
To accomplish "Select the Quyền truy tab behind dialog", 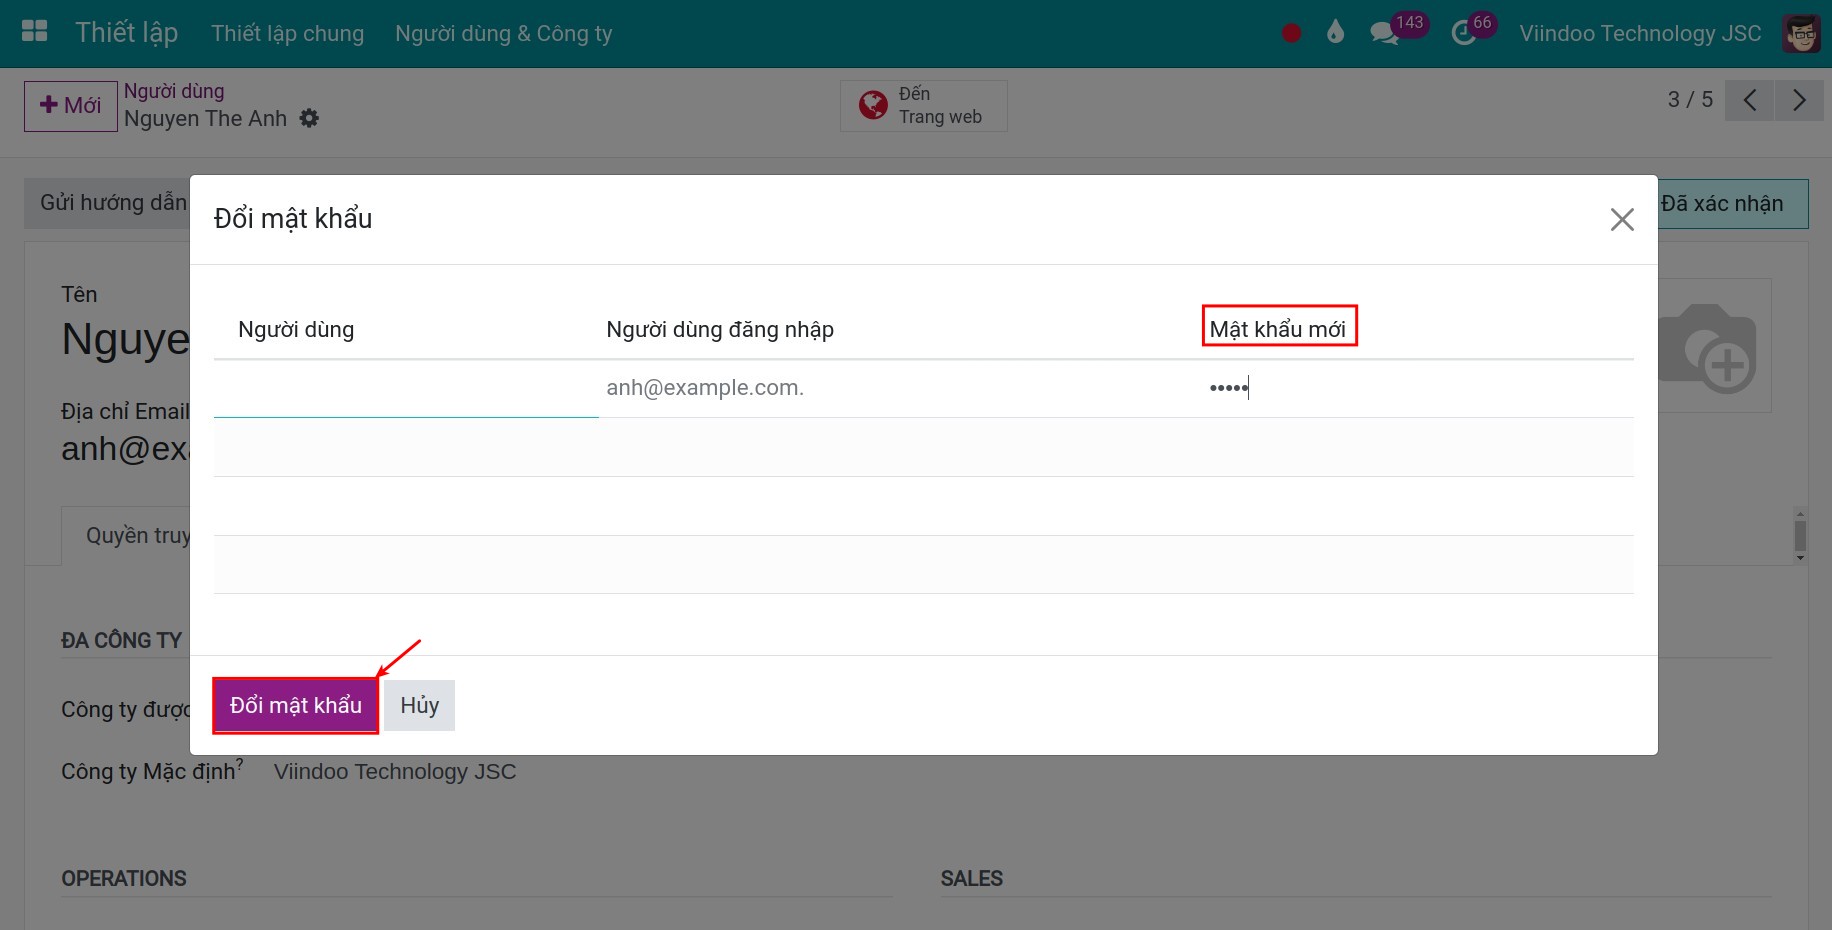I will [x=126, y=535].
